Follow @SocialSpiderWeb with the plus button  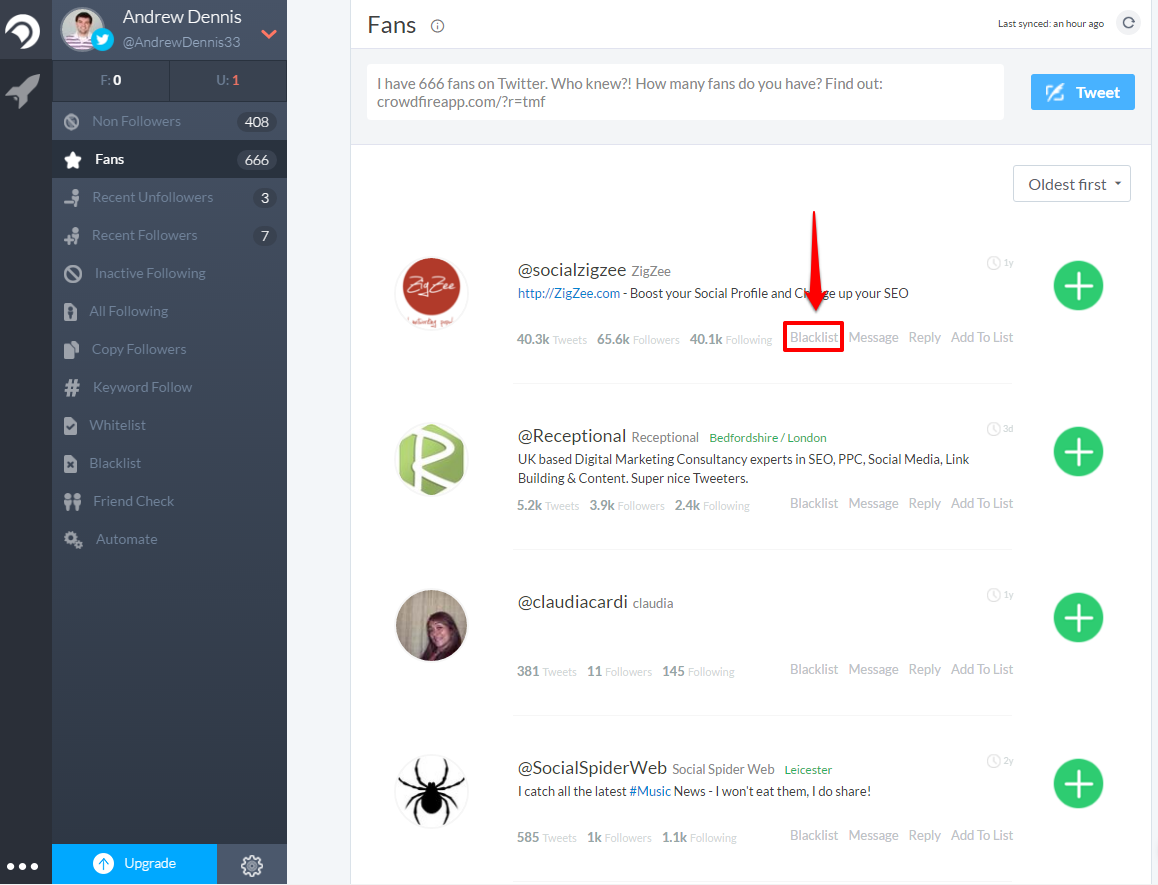click(x=1078, y=783)
